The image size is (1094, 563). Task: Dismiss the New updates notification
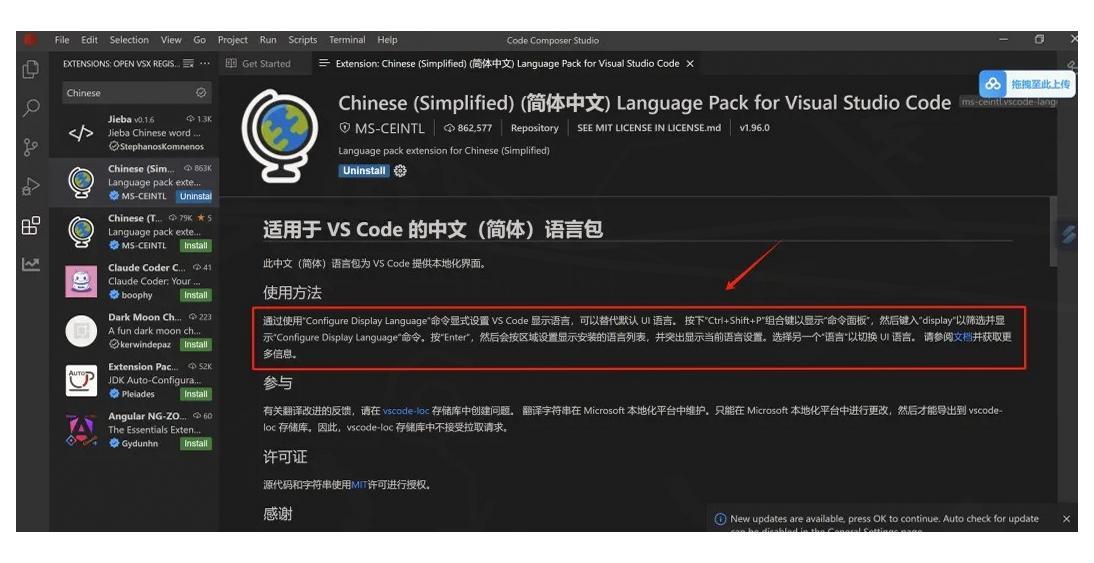(1066, 519)
